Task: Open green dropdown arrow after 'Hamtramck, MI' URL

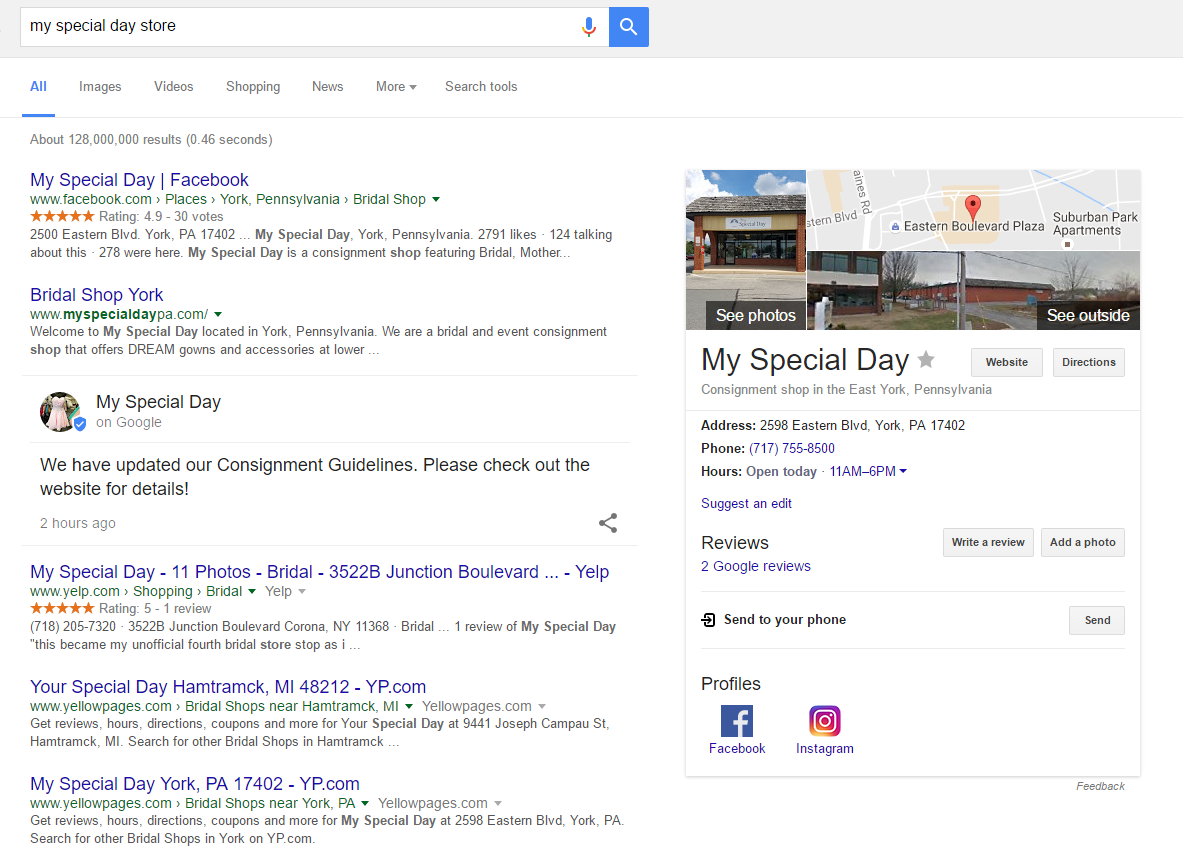Action: point(409,706)
